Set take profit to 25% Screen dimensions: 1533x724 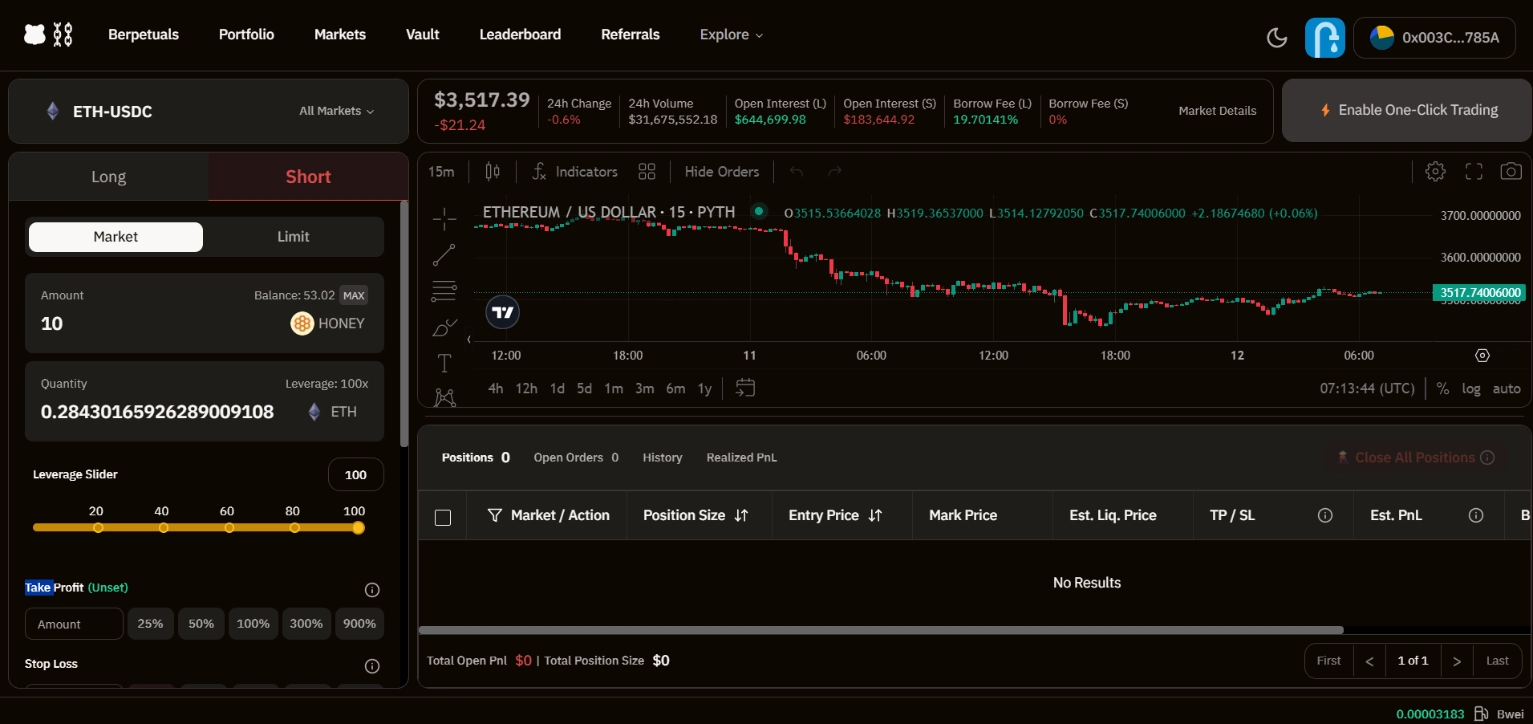pyautogui.click(x=150, y=624)
